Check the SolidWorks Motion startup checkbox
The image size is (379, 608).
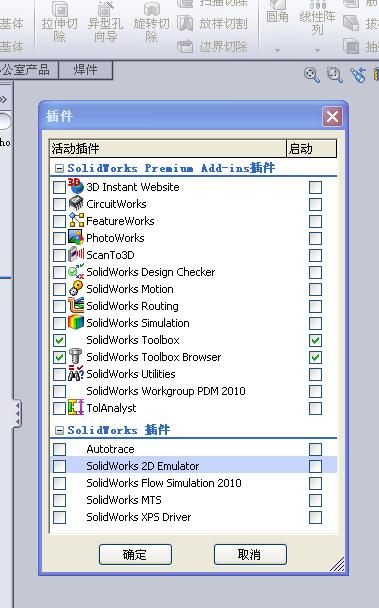(315, 289)
